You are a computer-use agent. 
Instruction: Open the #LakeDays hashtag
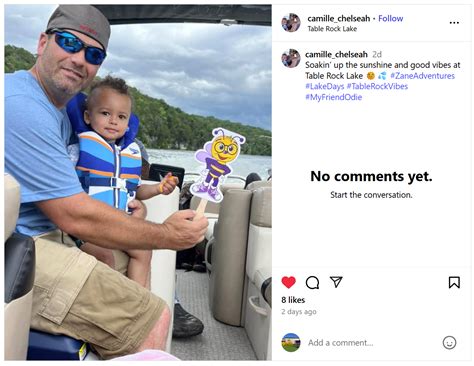click(x=324, y=86)
